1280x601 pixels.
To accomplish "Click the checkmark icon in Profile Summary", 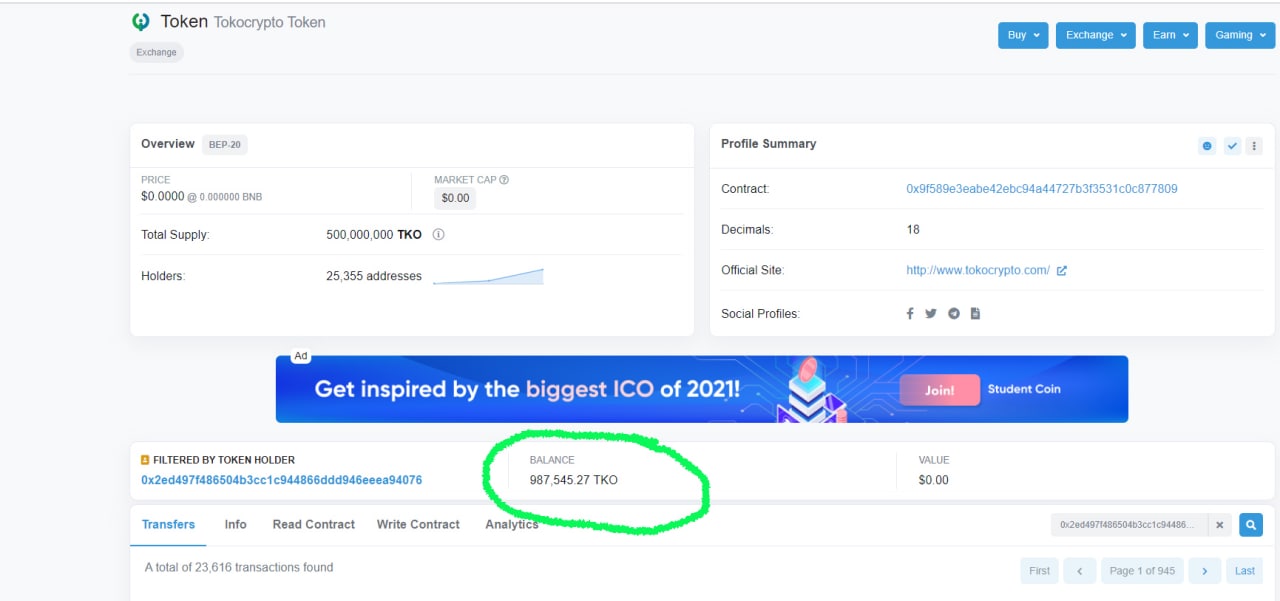I will click(1232, 146).
